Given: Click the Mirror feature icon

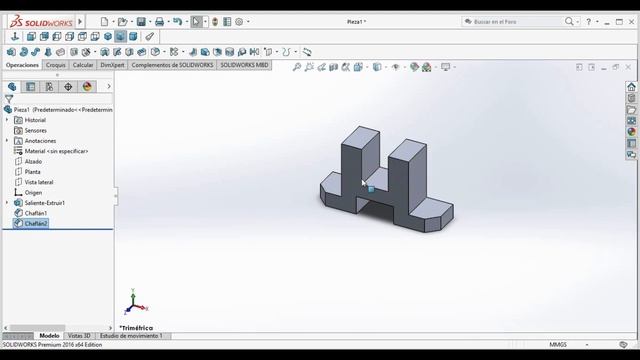Looking at the screenshot, I should click(x=254, y=52).
